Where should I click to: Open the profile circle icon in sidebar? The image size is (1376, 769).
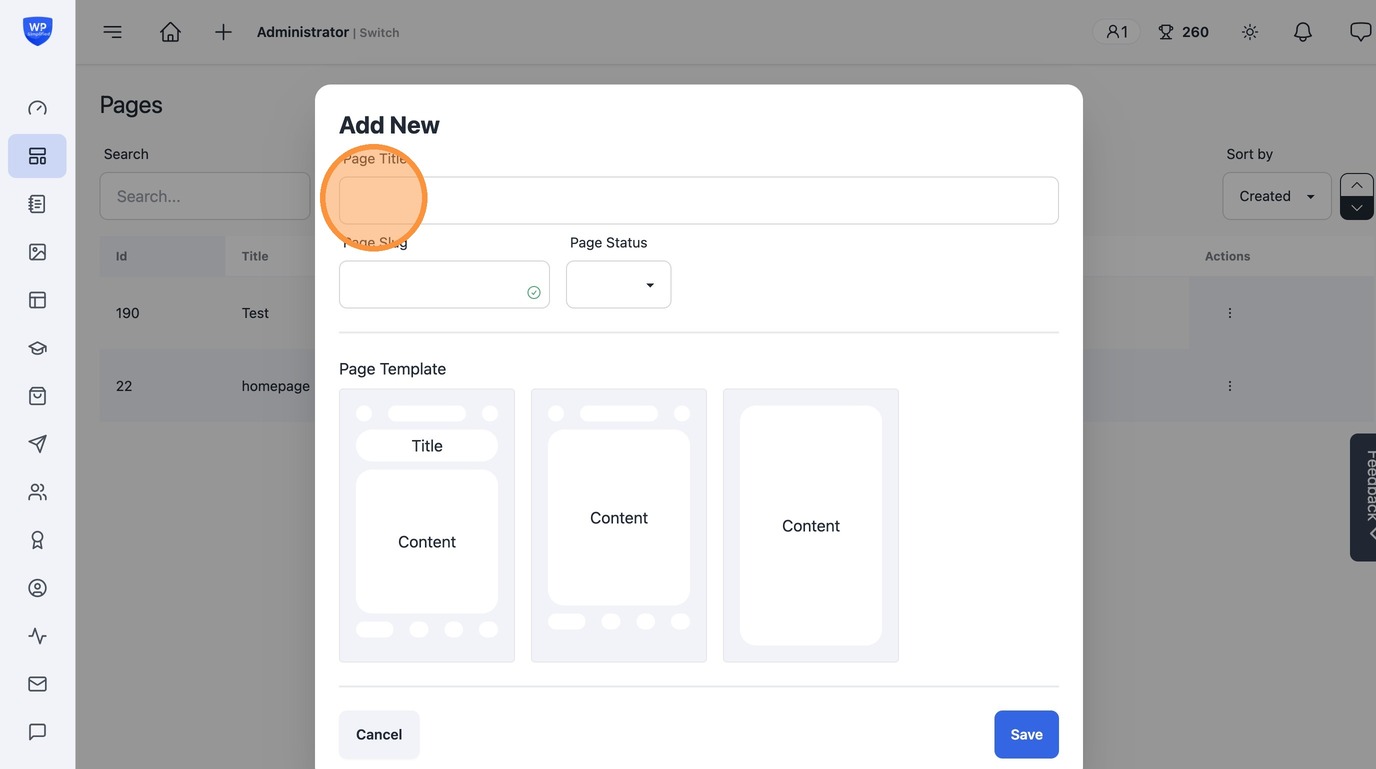coord(37,588)
